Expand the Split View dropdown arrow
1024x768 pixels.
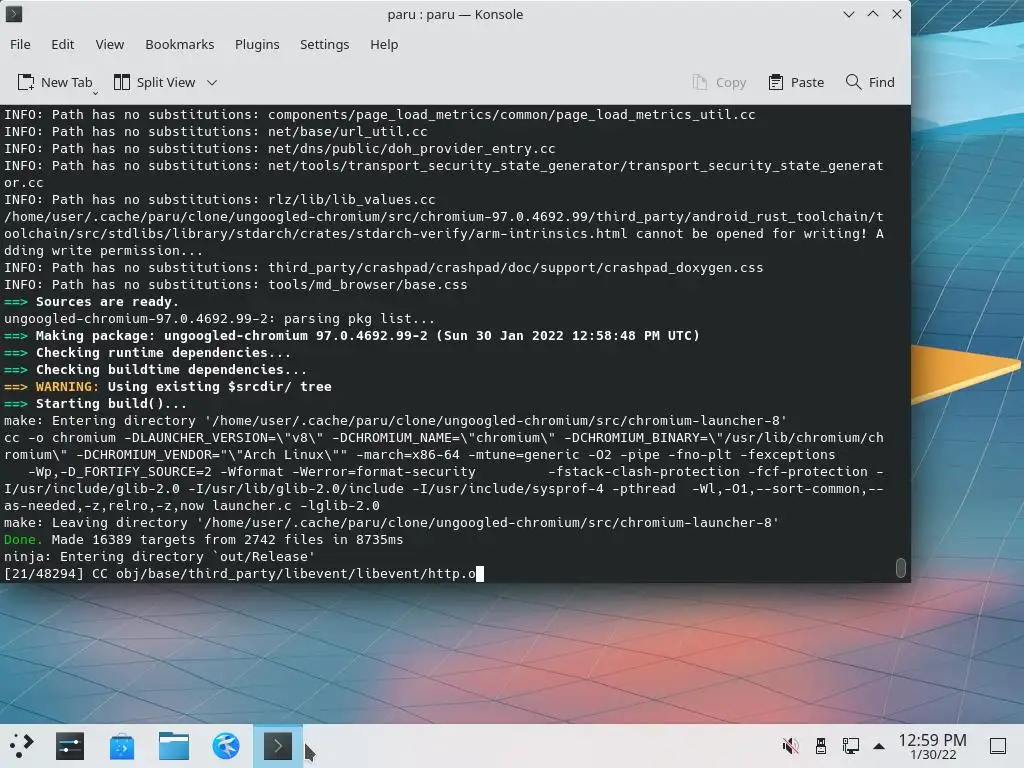tap(212, 82)
